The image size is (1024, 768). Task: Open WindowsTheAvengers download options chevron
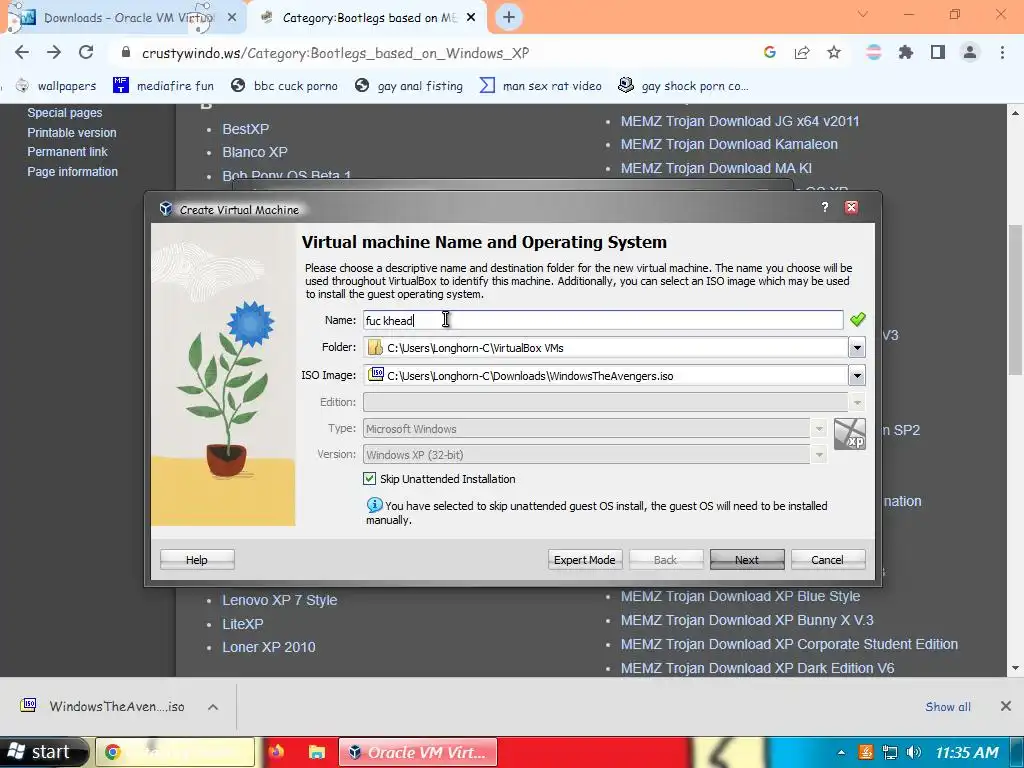(213, 707)
